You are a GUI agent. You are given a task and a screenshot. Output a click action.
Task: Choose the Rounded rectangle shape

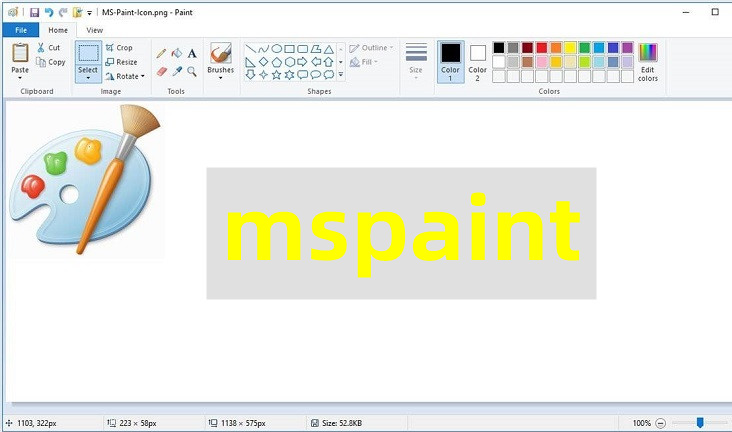[303, 49]
